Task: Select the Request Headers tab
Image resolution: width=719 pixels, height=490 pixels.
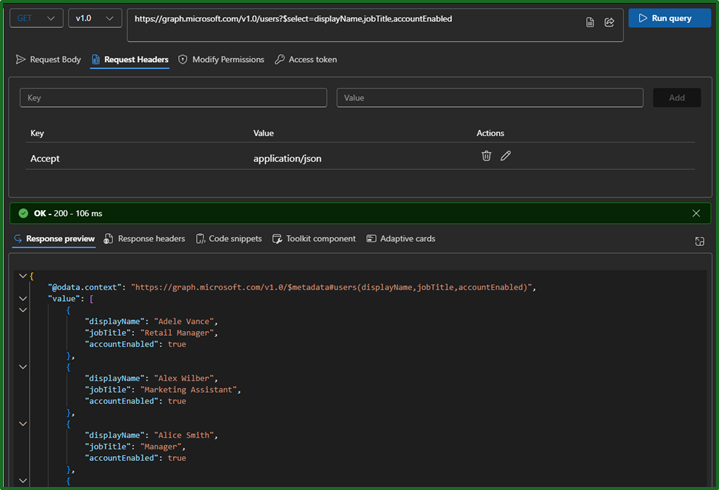Action: (130, 60)
